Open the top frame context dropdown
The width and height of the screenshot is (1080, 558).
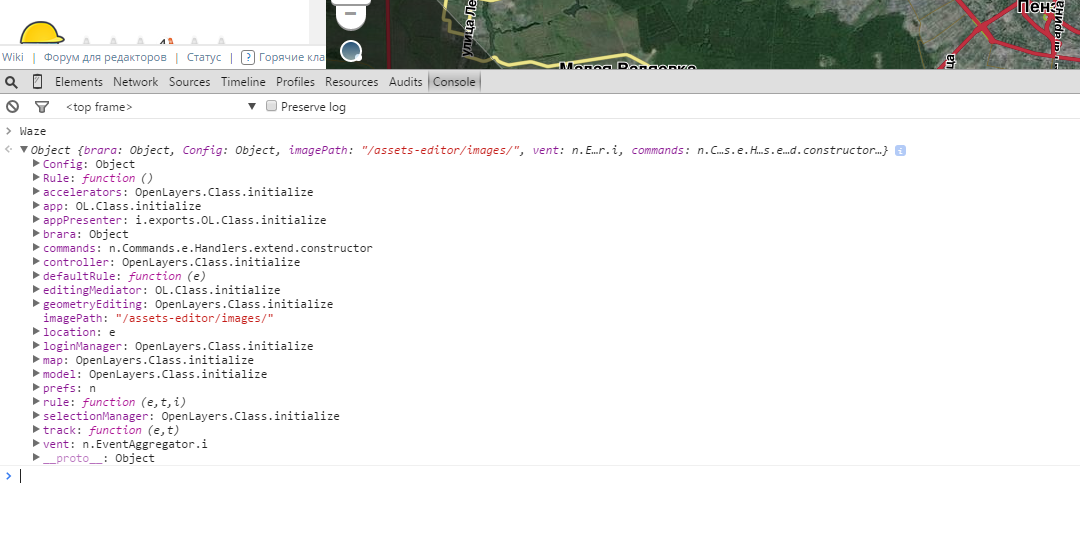(x=160, y=107)
